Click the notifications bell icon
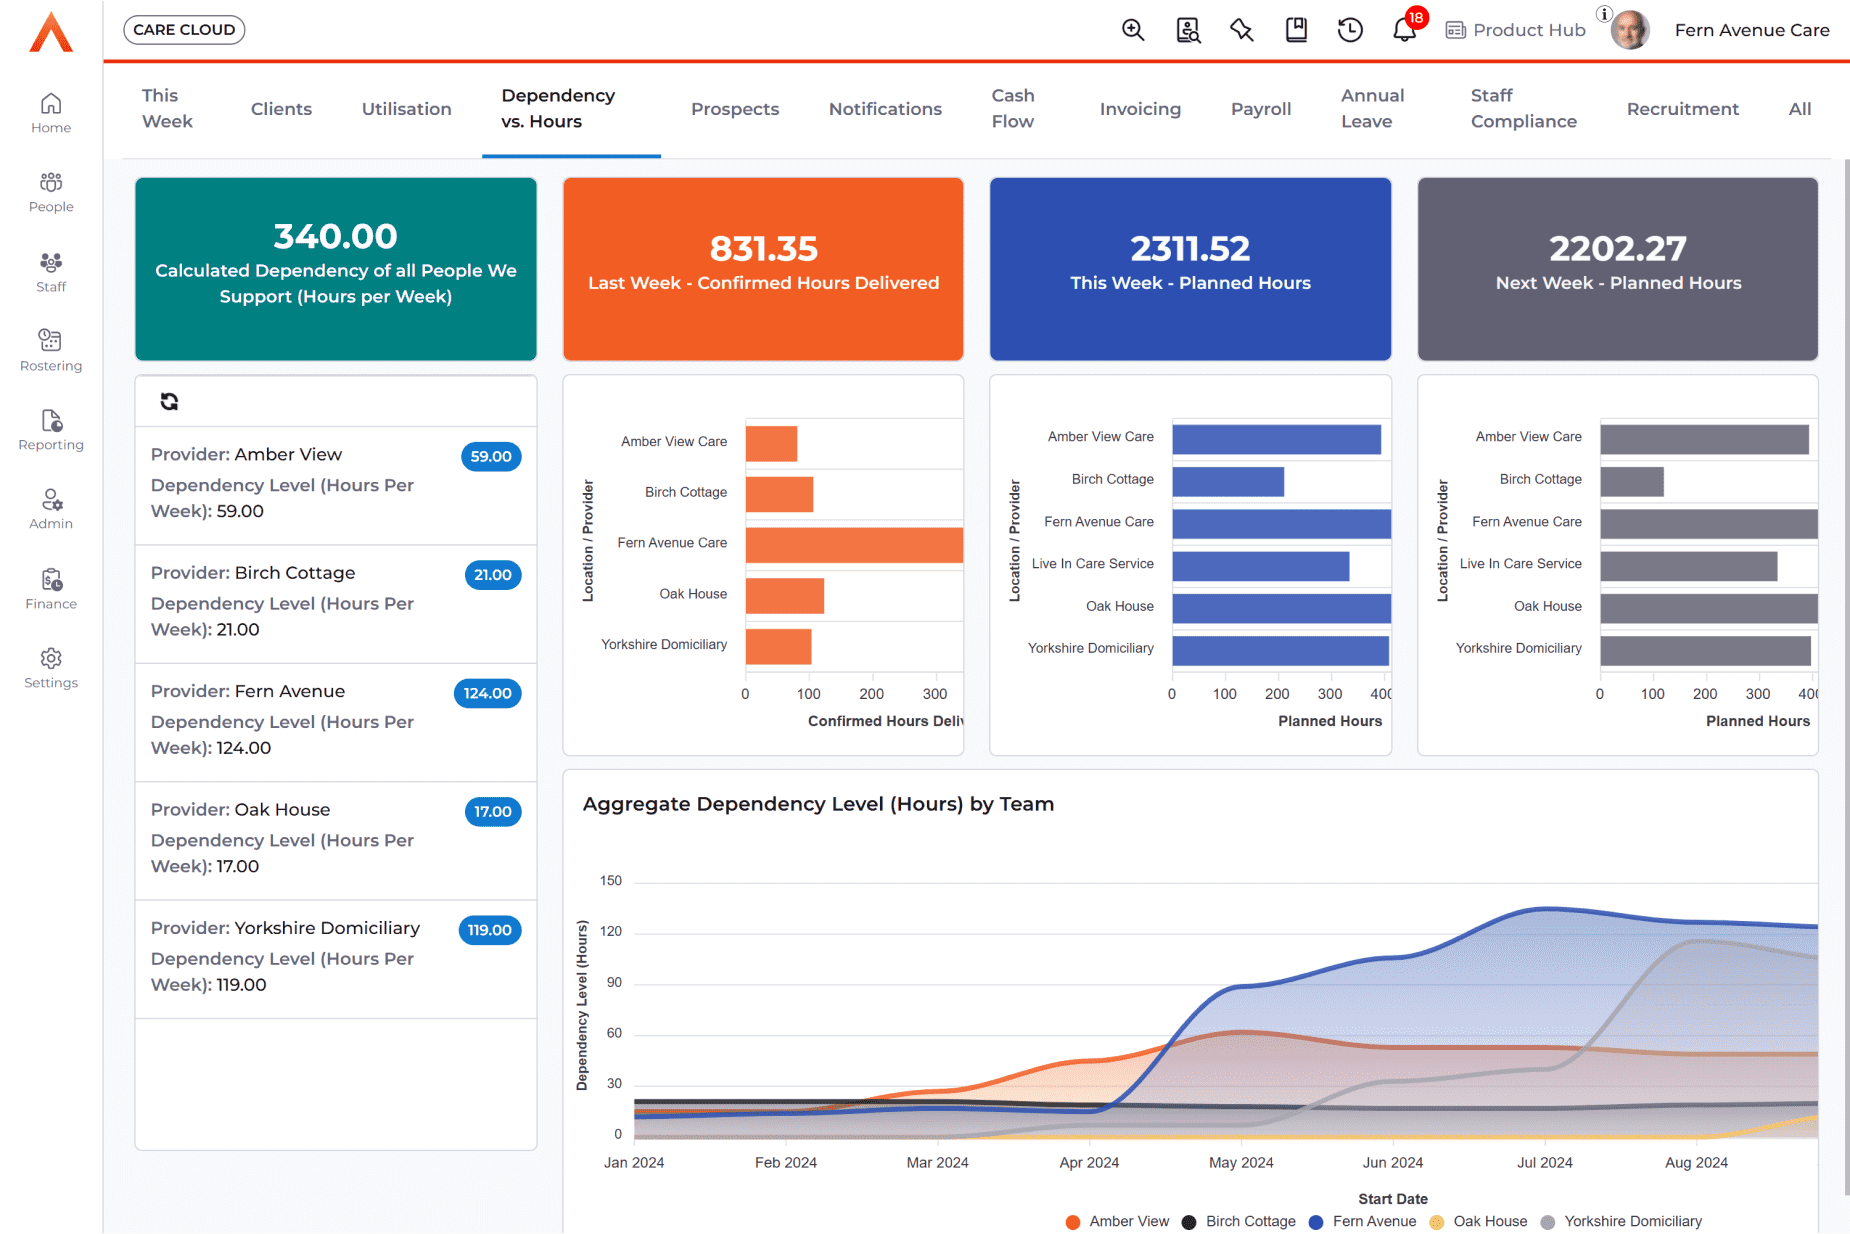The image size is (1850, 1234). (x=1404, y=30)
